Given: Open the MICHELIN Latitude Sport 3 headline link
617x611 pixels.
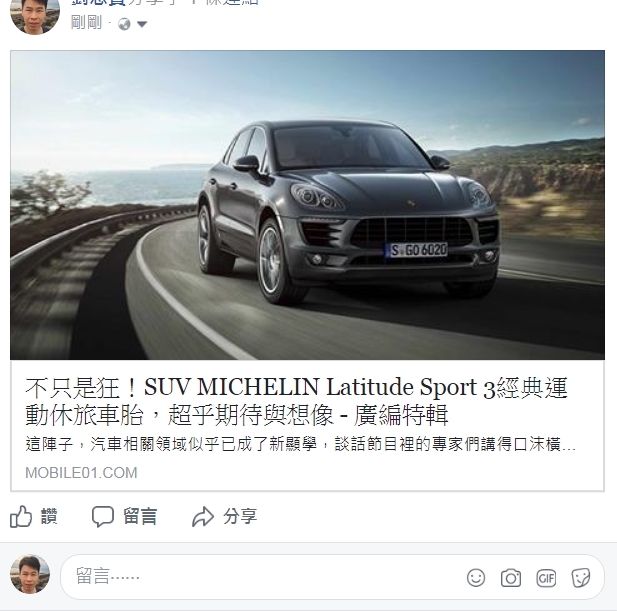Looking at the screenshot, I should [296, 401].
